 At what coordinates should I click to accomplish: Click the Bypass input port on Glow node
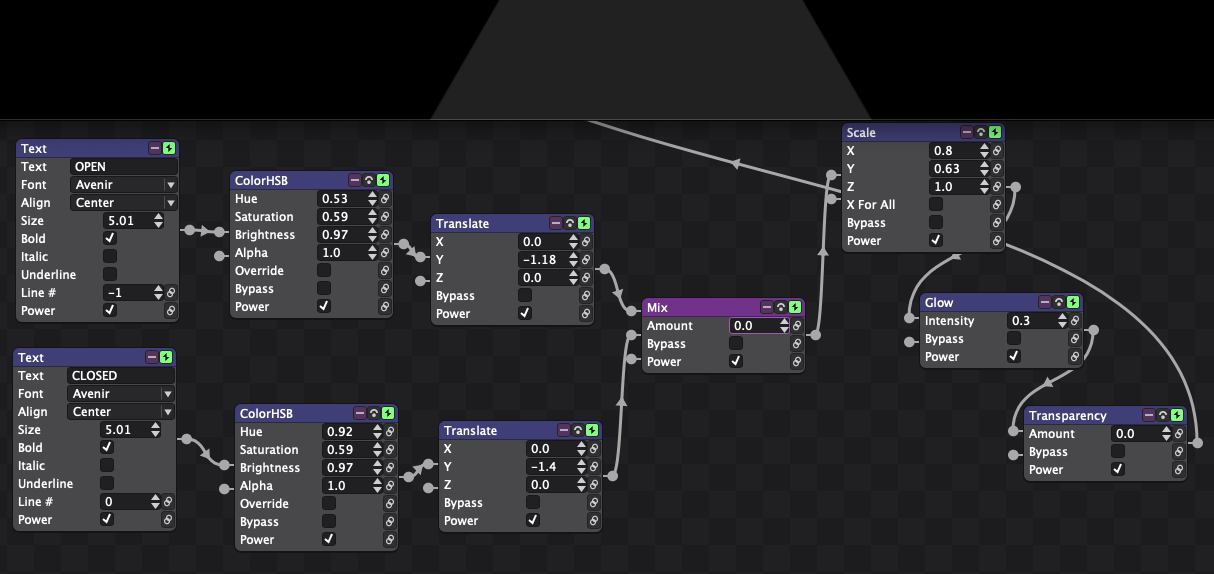909,342
